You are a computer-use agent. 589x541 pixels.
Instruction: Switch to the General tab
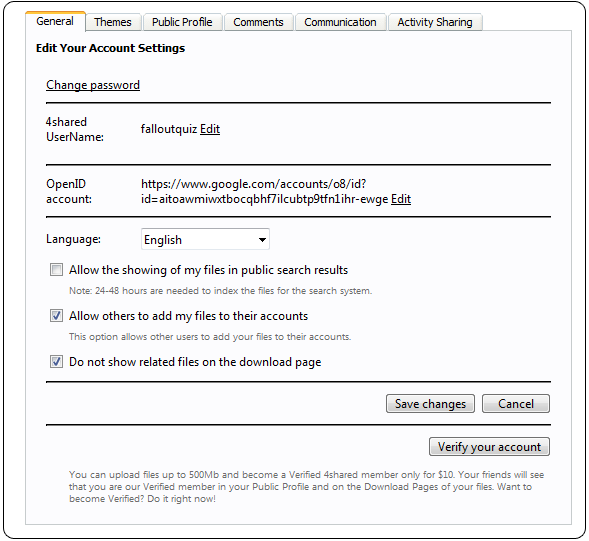(x=55, y=21)
